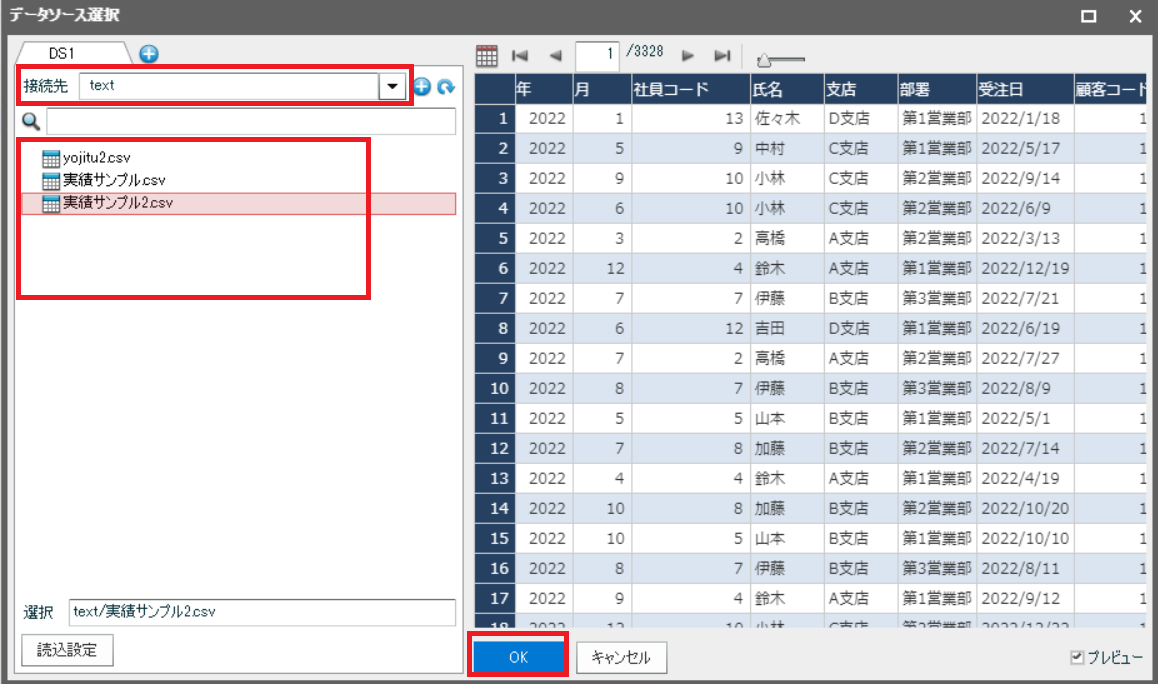The width and height of the screenshot is (1158, 684).
Task: Click the 2022/3/13 date cell
Action: 1025,239
